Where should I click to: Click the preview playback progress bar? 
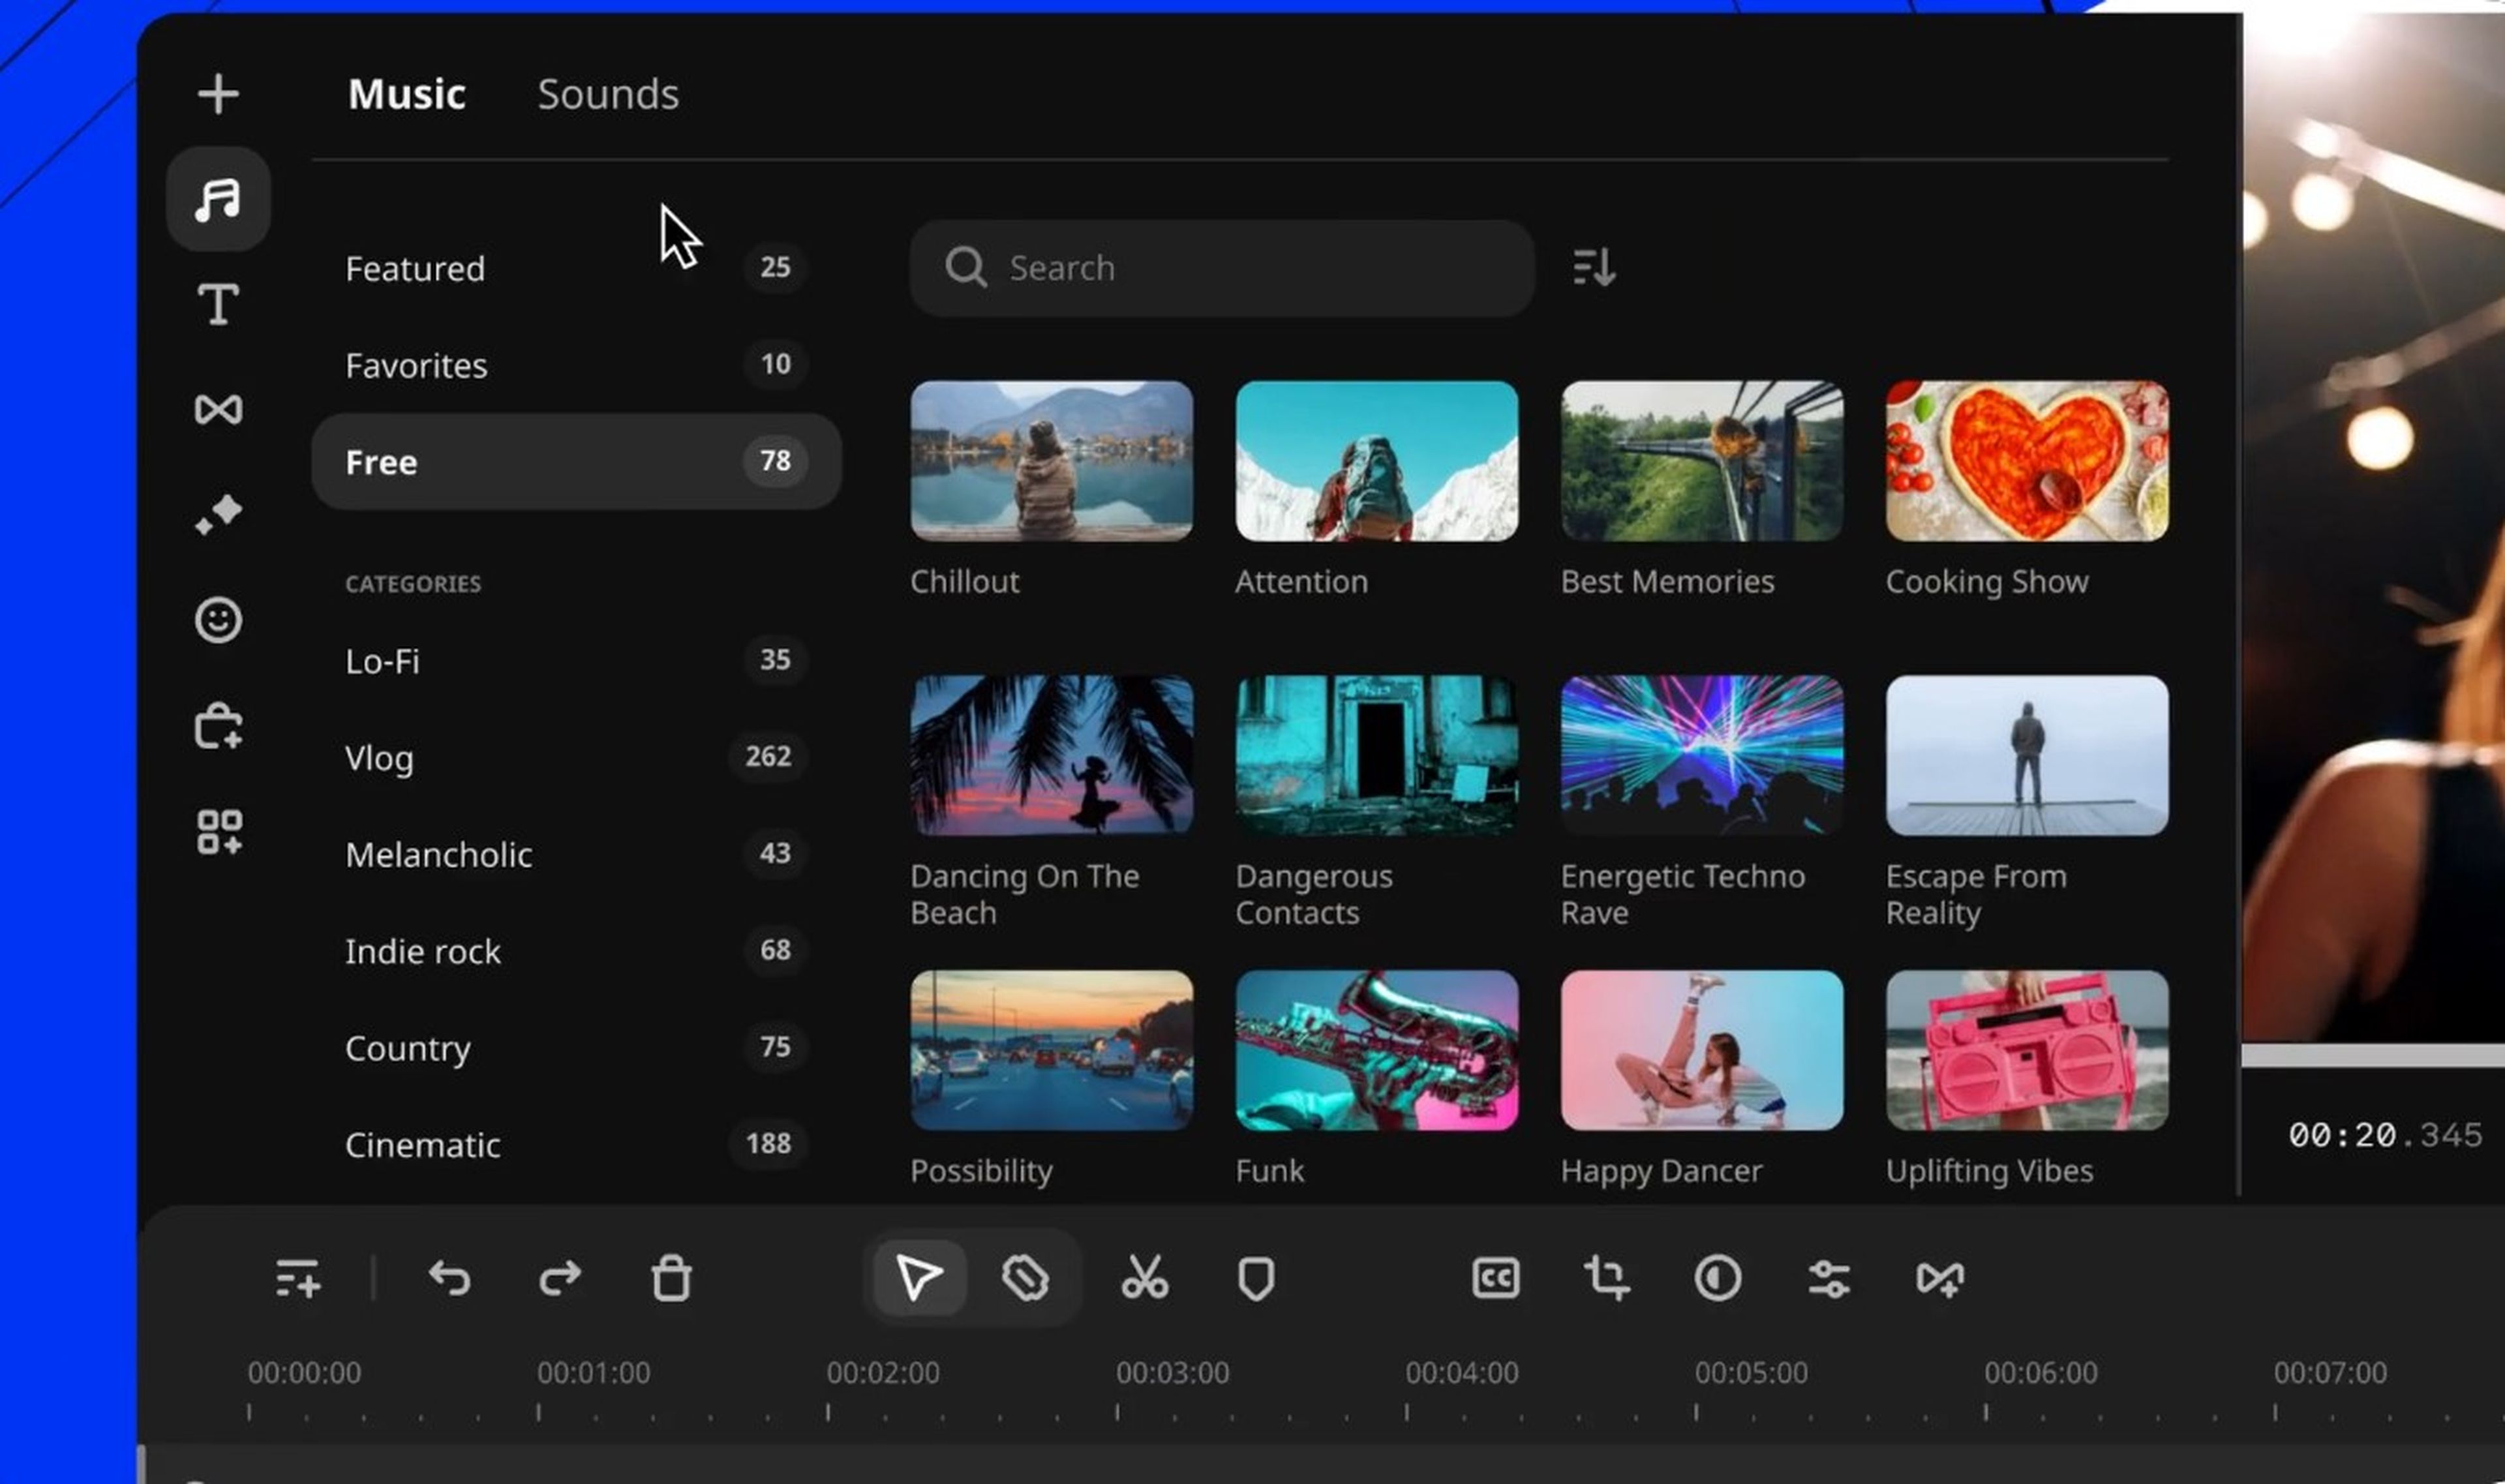coord(2373,1055)
